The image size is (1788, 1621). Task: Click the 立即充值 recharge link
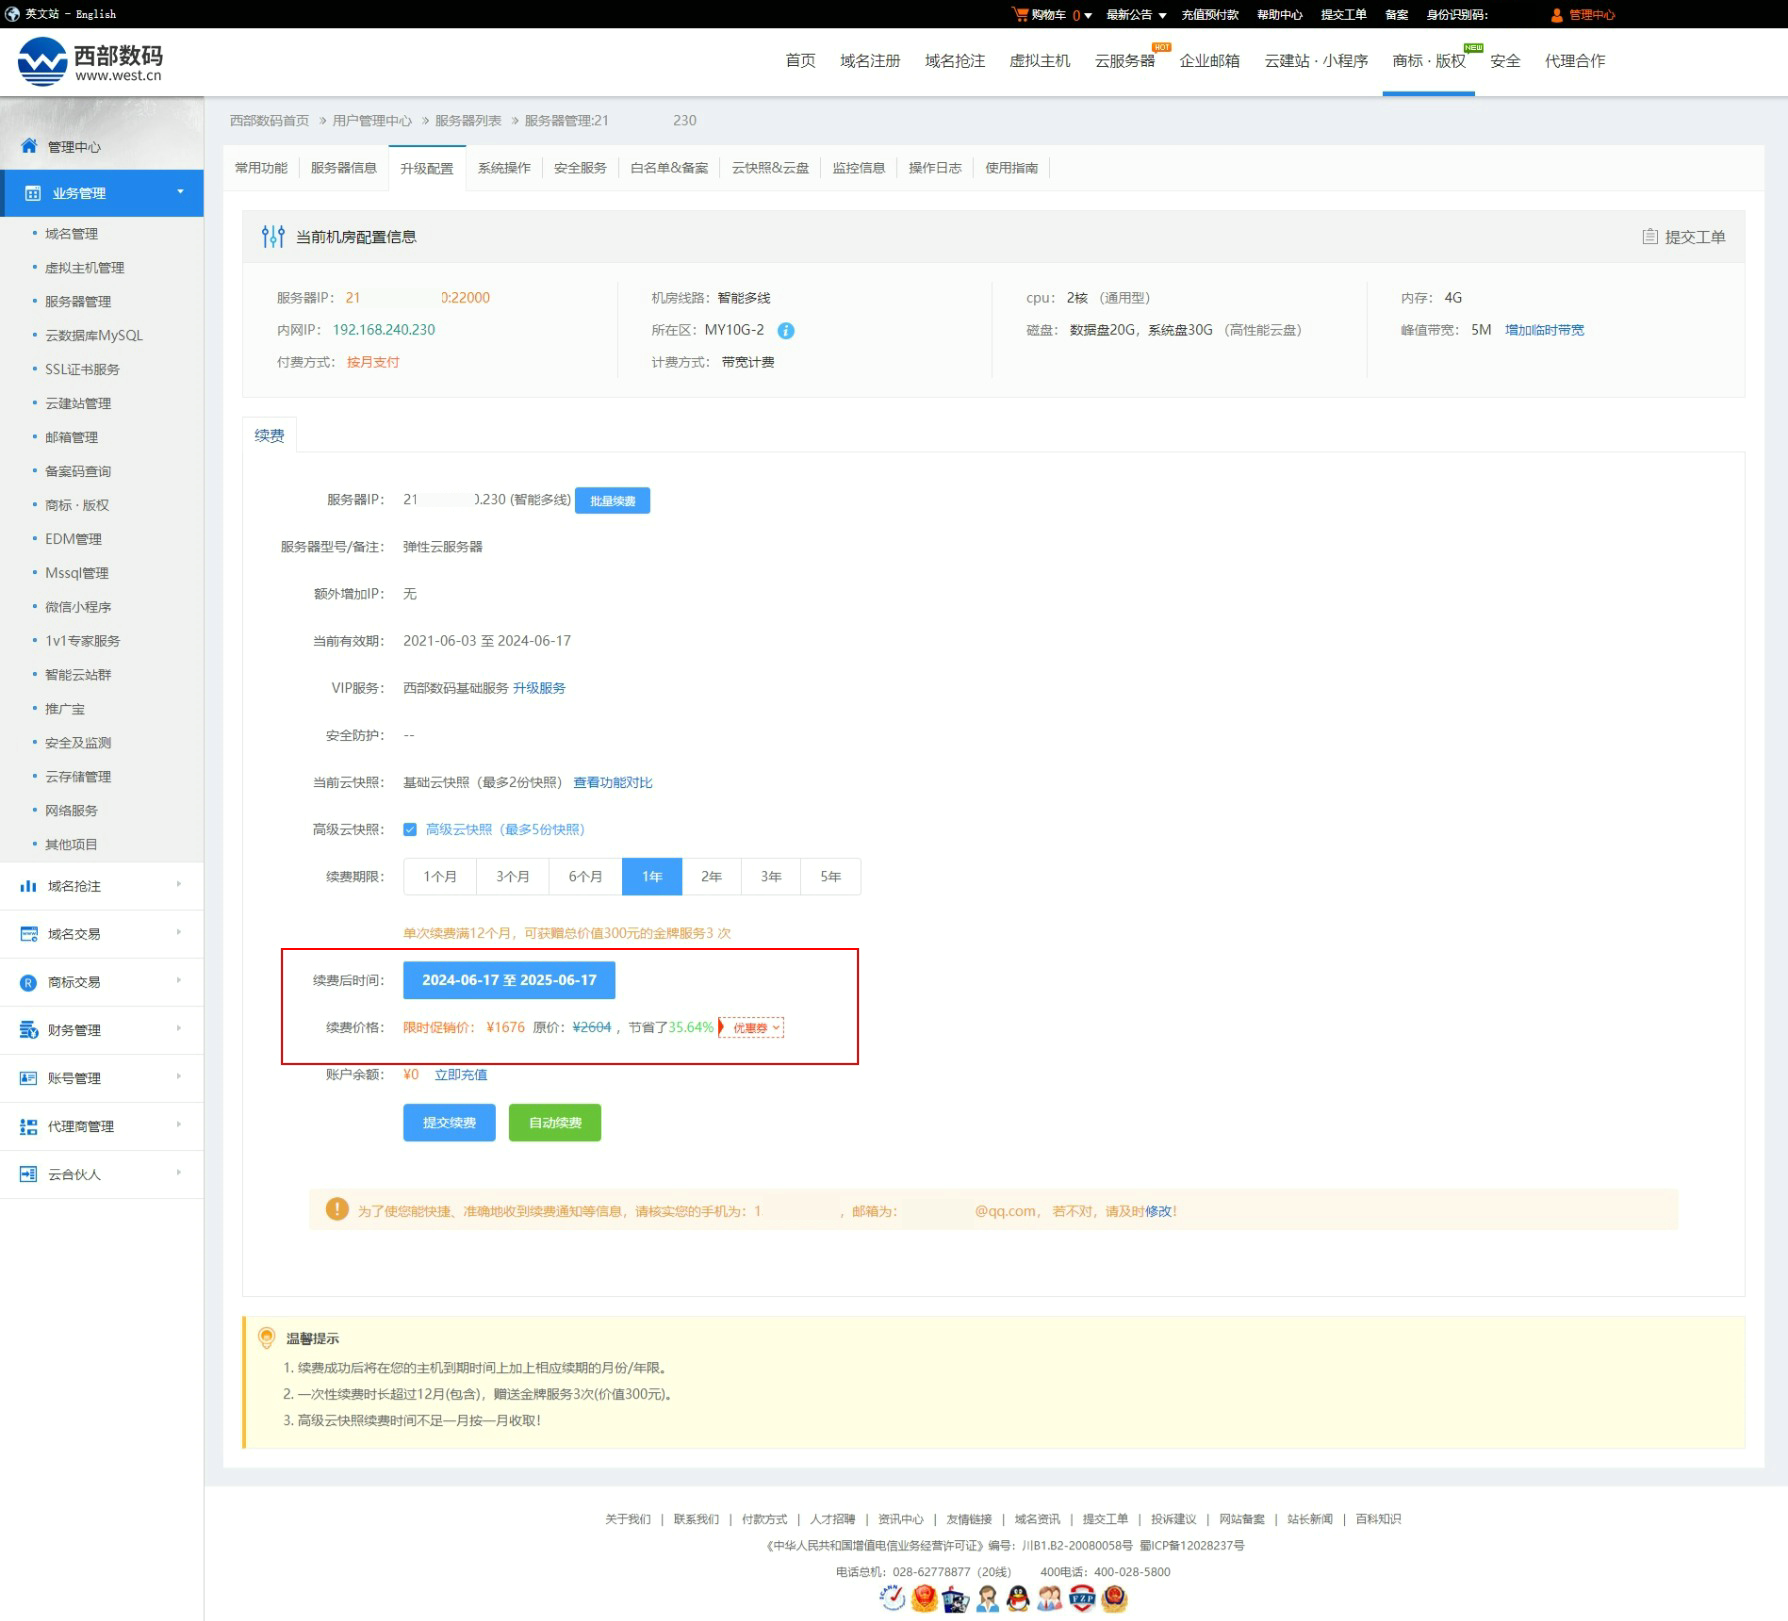coord(461,1075)
